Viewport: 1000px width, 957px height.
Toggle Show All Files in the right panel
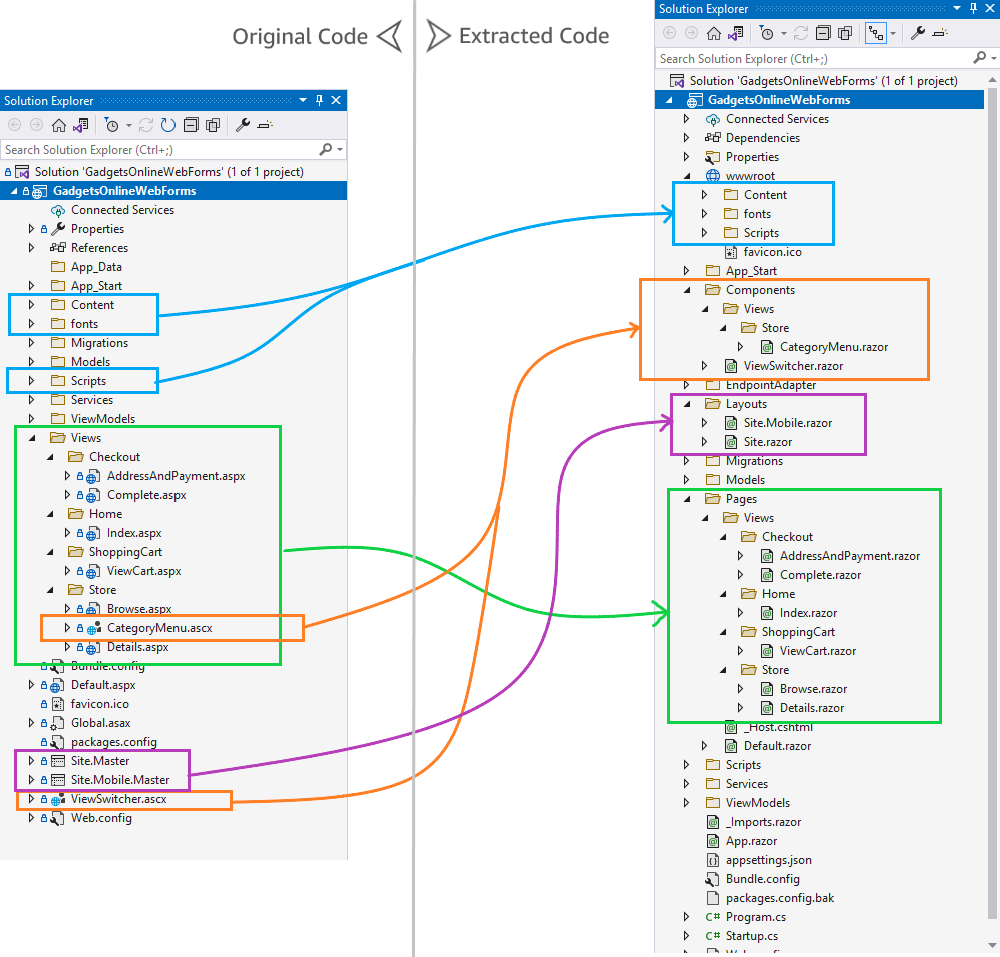(x=844, y=33)
